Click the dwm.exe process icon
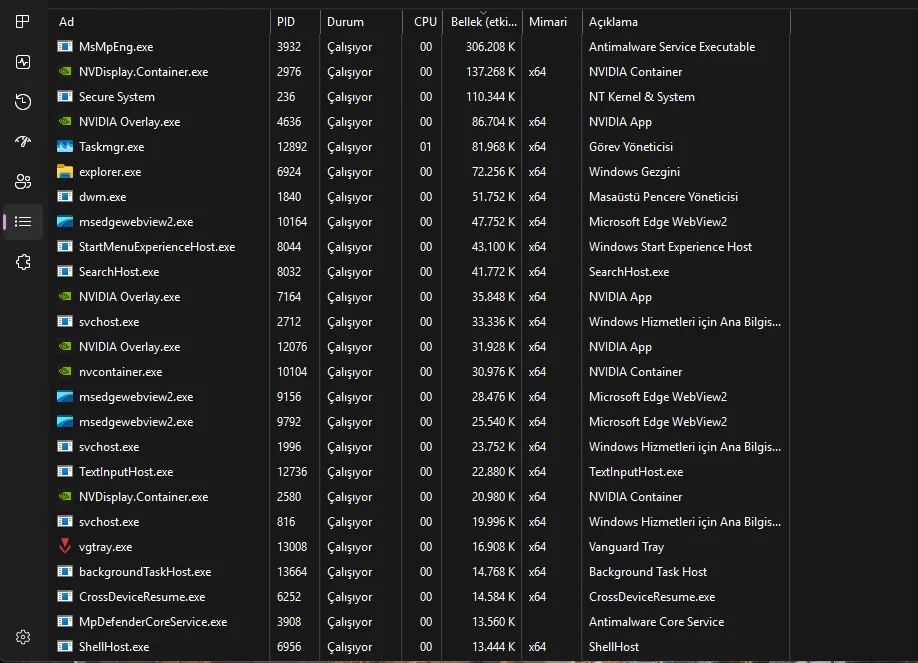This screenshot has height=663, width=918. coord(65,196)
